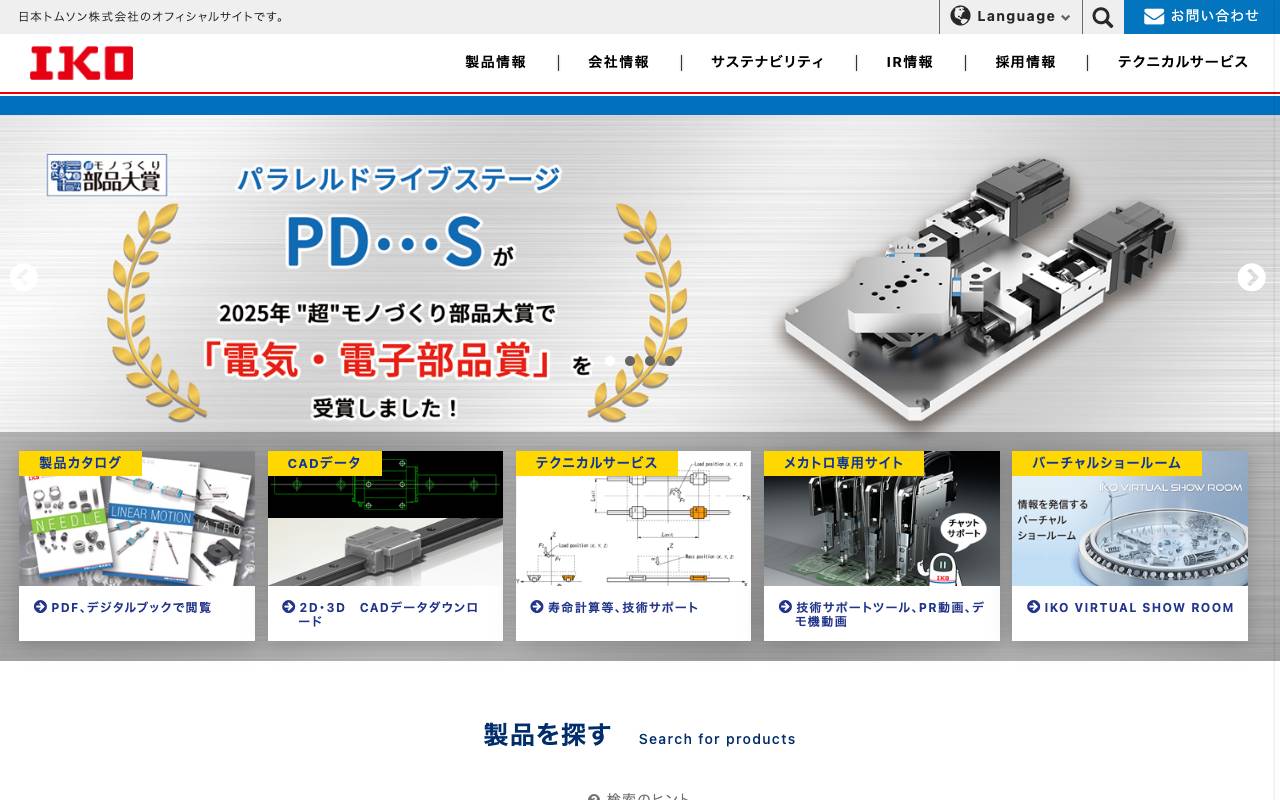Open the 採用情報 menu item
Viewport: 1280px width, 800px height.
(1025, 62)
